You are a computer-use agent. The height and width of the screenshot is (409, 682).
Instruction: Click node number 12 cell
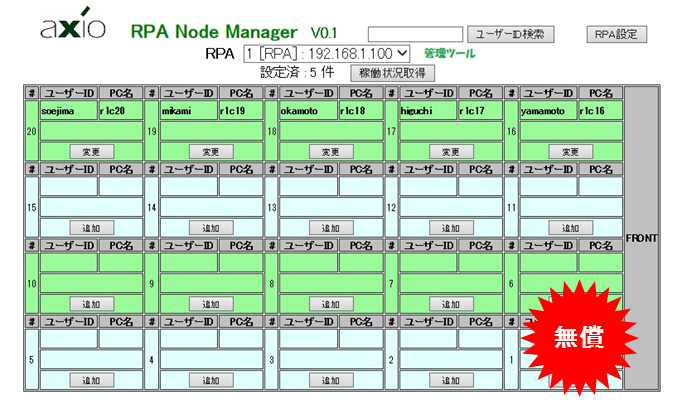(x=391, y=207)
